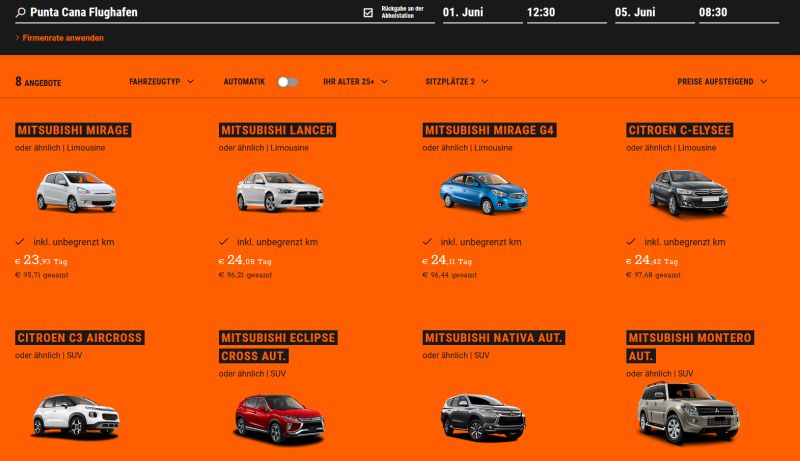Click the checkmark icon under Citroen C-Elysee

[x=631, y=242]
